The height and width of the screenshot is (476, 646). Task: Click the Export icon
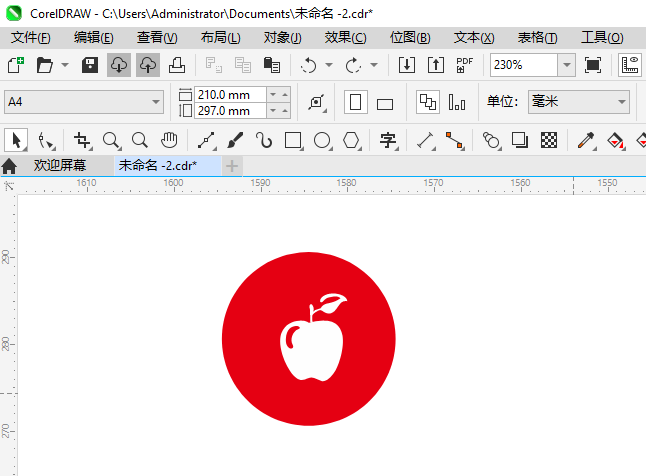pyautogui.click(x=436, y=65)
